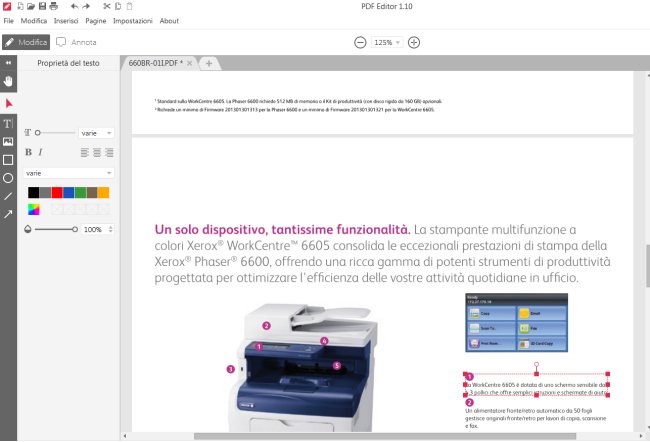The width and height of the screenshot is (650, 442).
Task: Click the Open file folder icon
Action: click(x=31, y=6)
